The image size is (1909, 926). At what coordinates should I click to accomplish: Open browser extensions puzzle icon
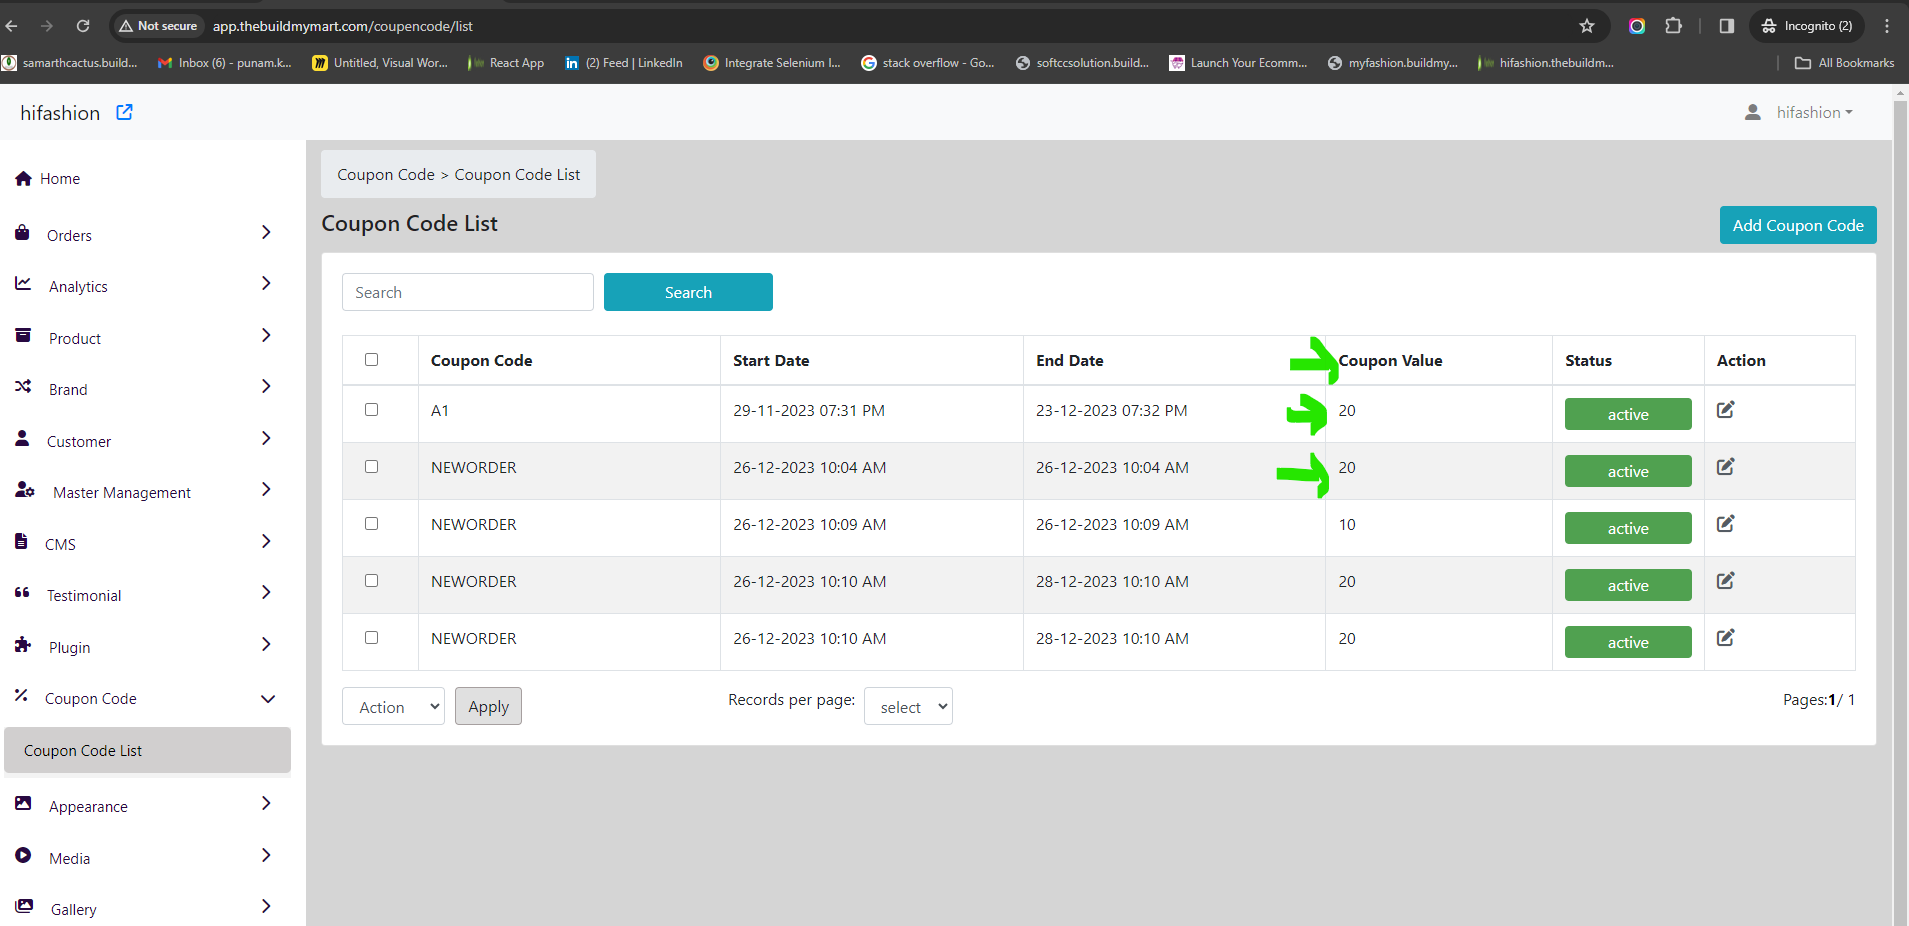pos(1673,26)
